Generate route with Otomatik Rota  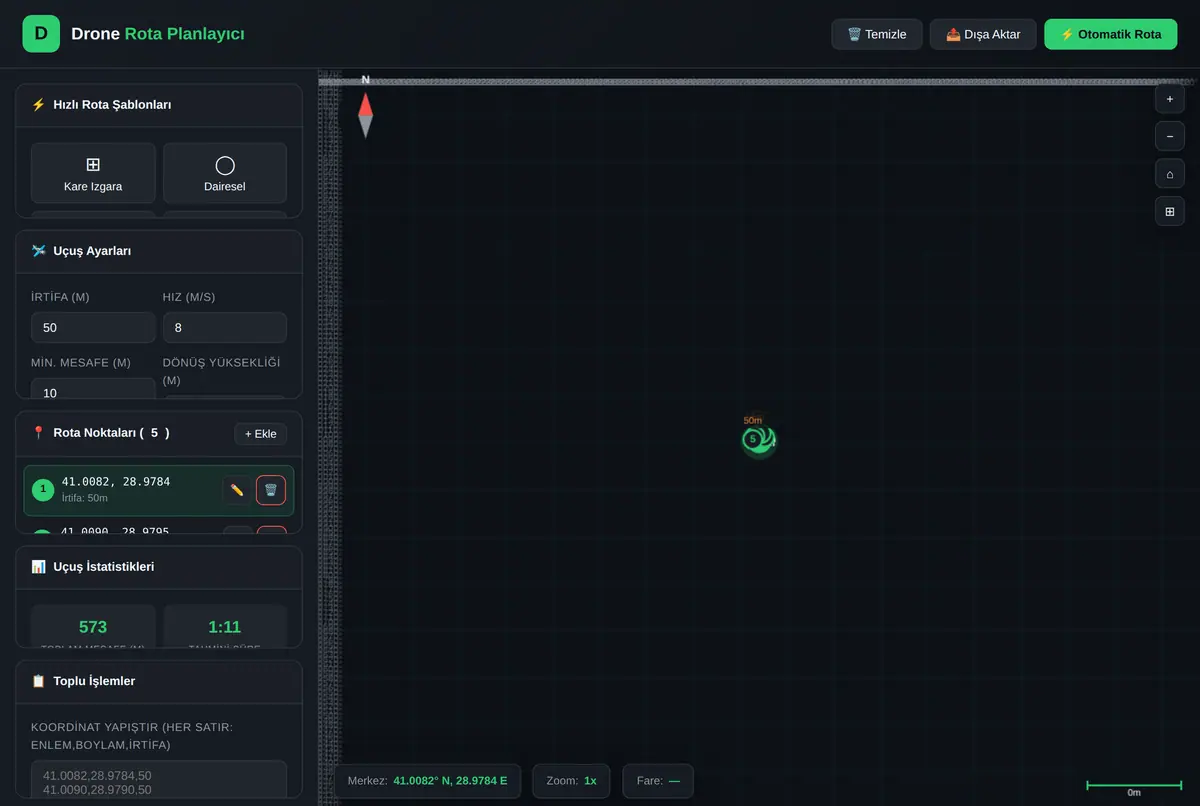pyautogui.click(x=1111, y=34)
